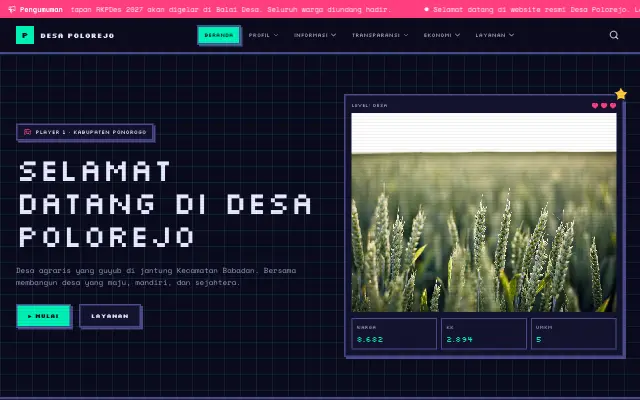Click the gamepad icon in Player 1 badge
640x400 pixels.
(x=27, y=132)
